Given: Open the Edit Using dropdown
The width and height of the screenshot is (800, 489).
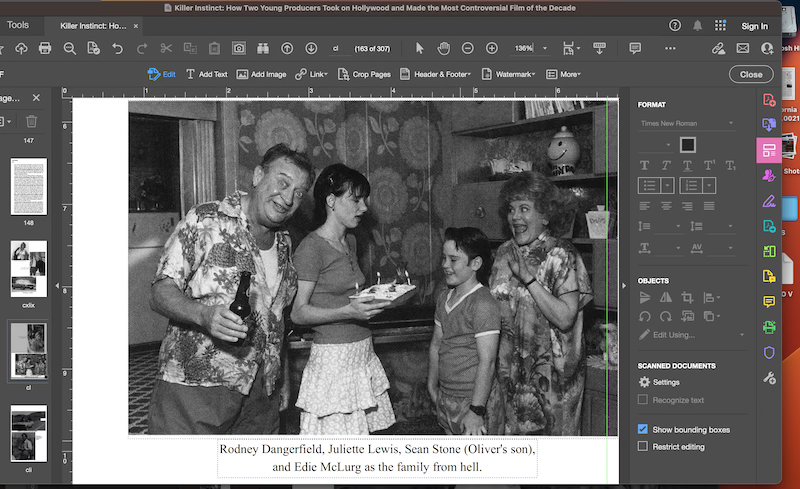Looking at the screenshot, I should [x=691, y=335].
